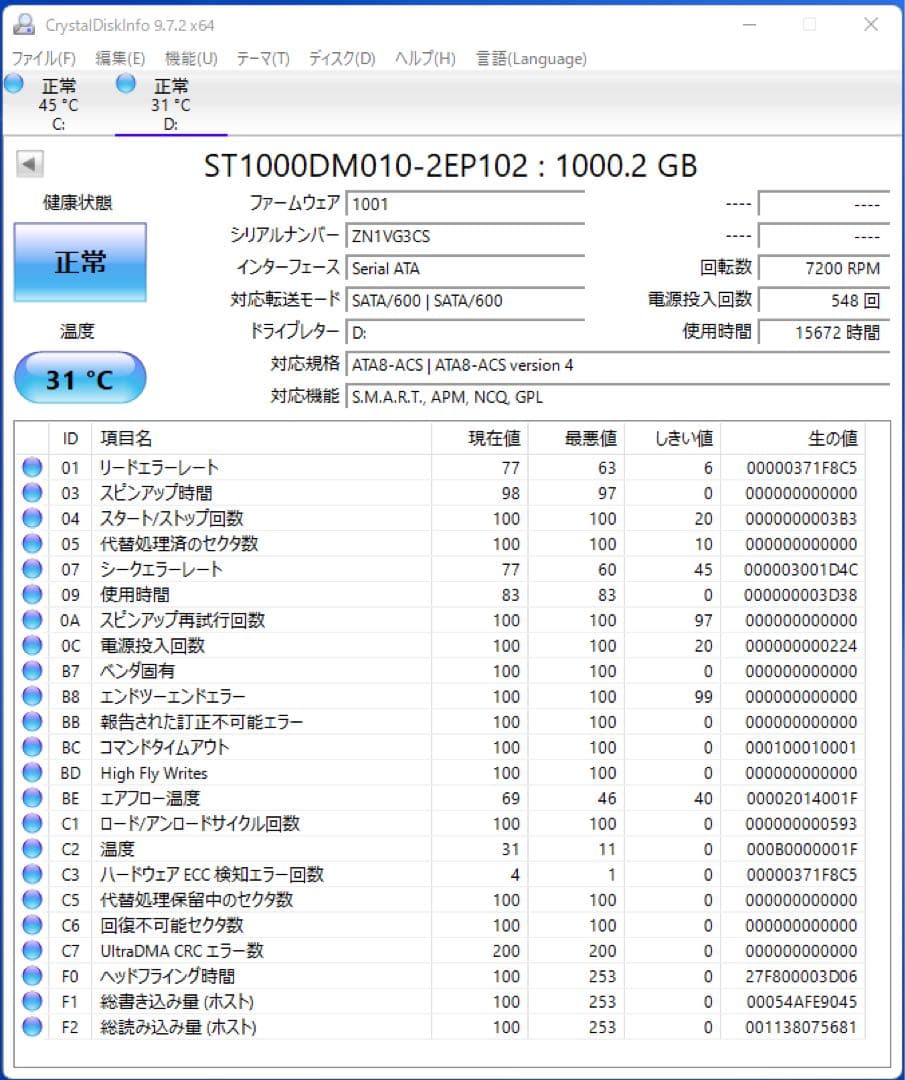Click the status dot for 総書き込み量 (ホスト)
905x1080 pixels.
click(31, 1001)
